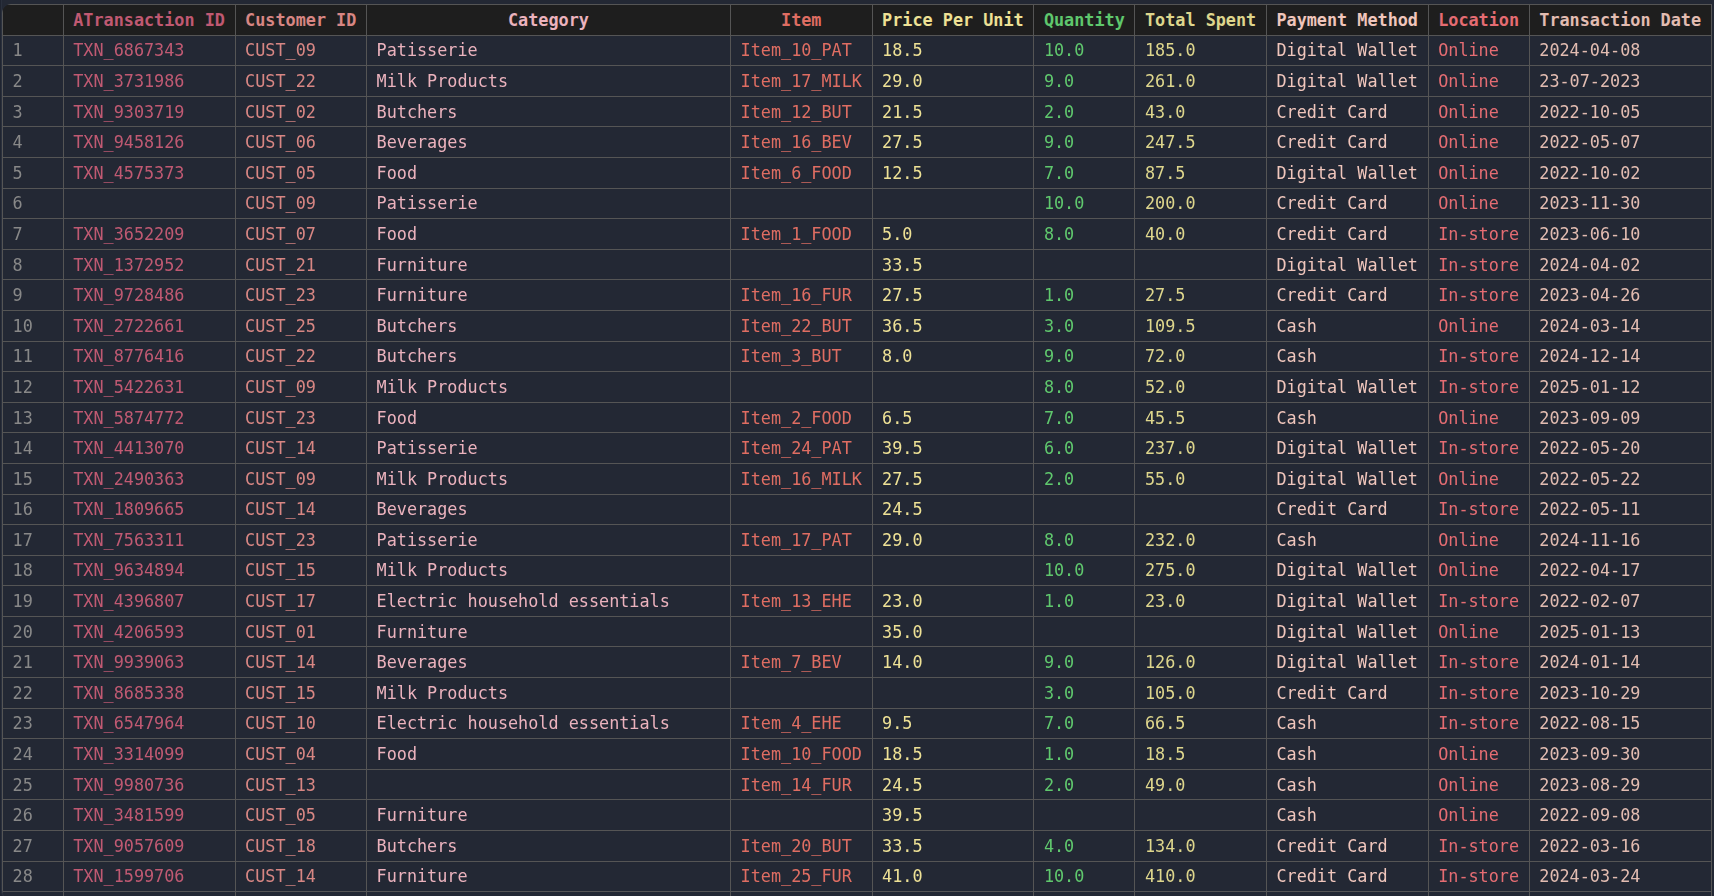Click the date 2025-01-13

click(x=1620, y=632)
